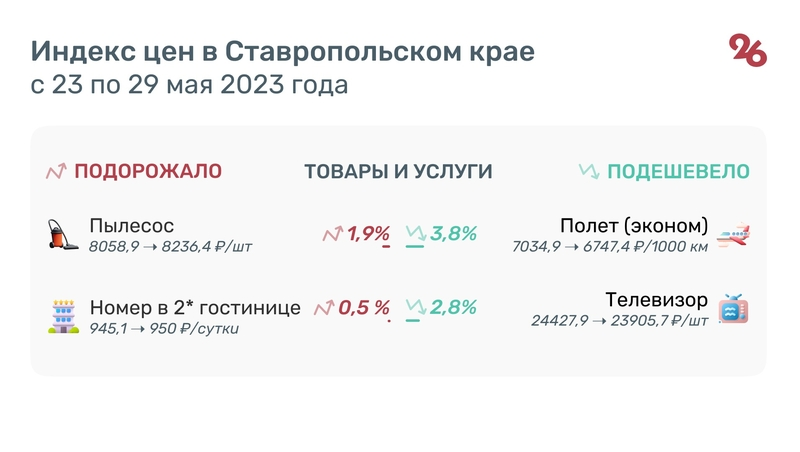Click the Пылесос item label
This screenshot has width=800, height=452.
(131, 225)
